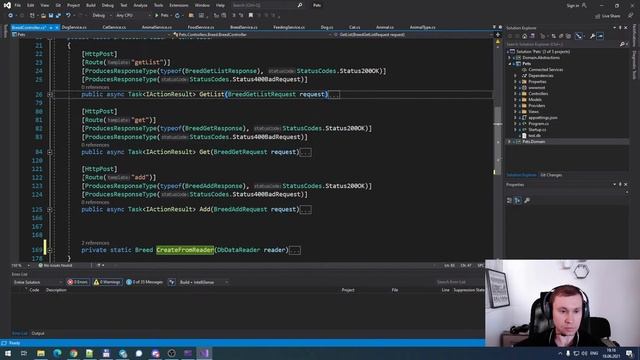Open Microsoft Edge from the taskbar
Image resolution: width=640 pixels, height=360 pixels.
click(x=57, y=353)
